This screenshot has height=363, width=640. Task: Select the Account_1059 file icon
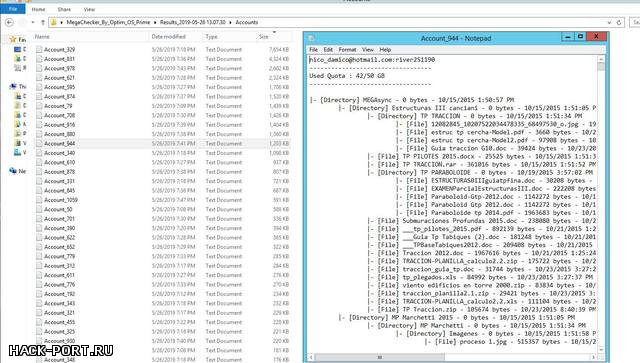[39, 200]
